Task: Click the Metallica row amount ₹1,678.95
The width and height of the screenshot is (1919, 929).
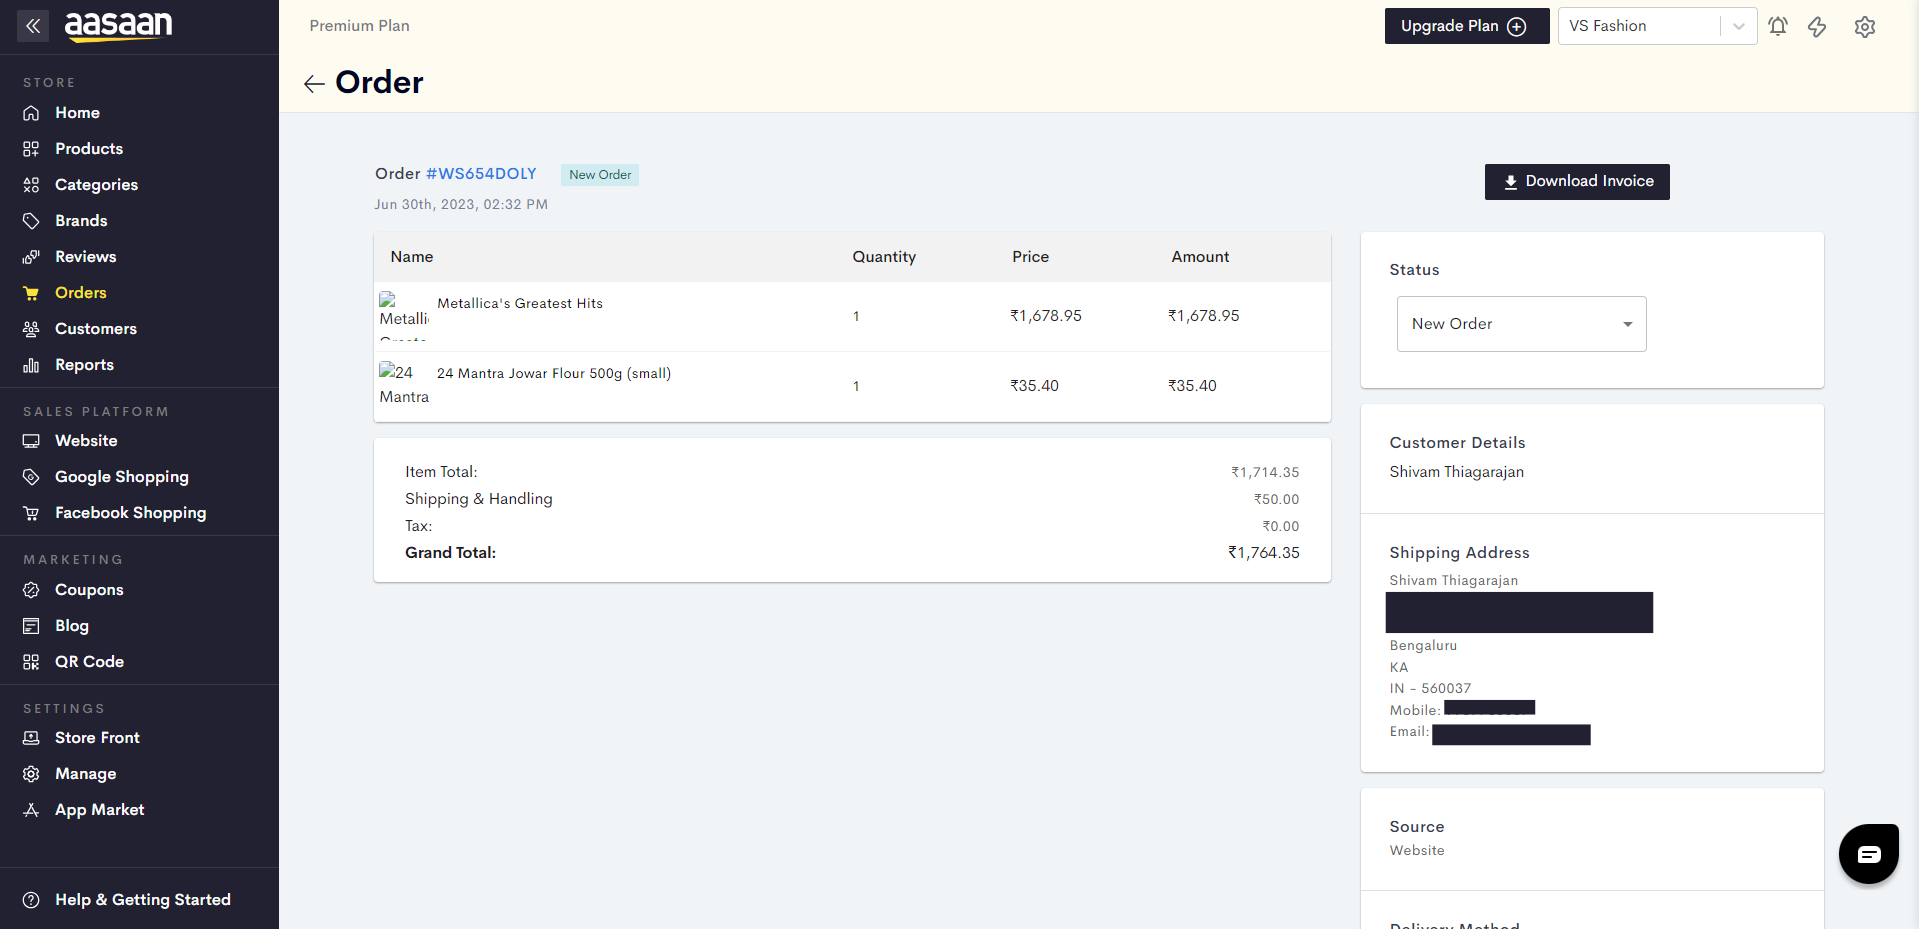Action: (1203, 316)
